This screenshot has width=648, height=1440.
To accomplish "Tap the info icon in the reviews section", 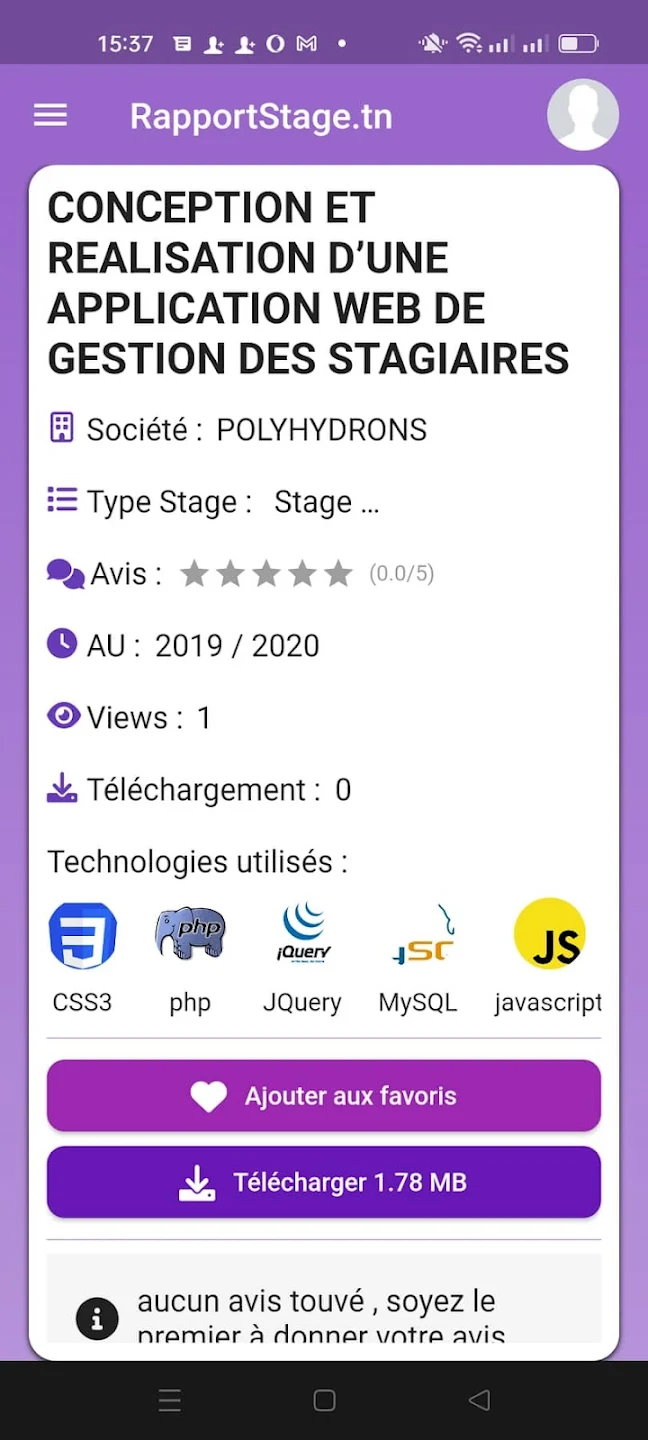I will (97, 1318).
